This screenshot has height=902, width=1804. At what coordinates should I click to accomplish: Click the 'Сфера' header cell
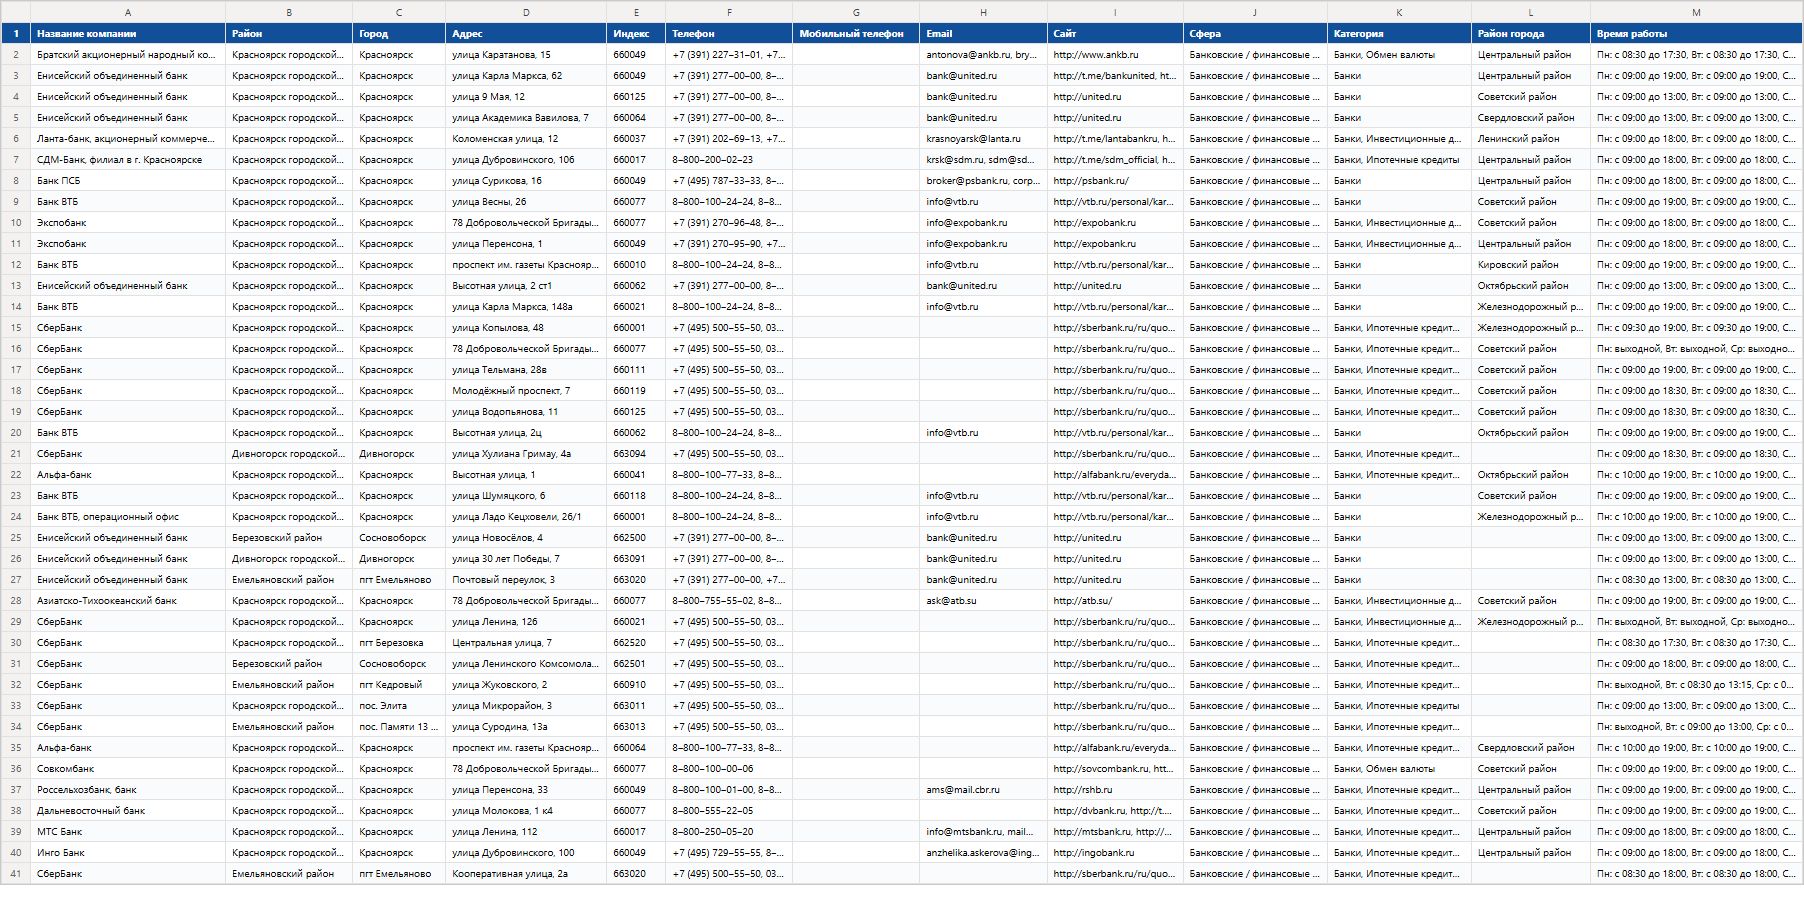coord(1255,34)
